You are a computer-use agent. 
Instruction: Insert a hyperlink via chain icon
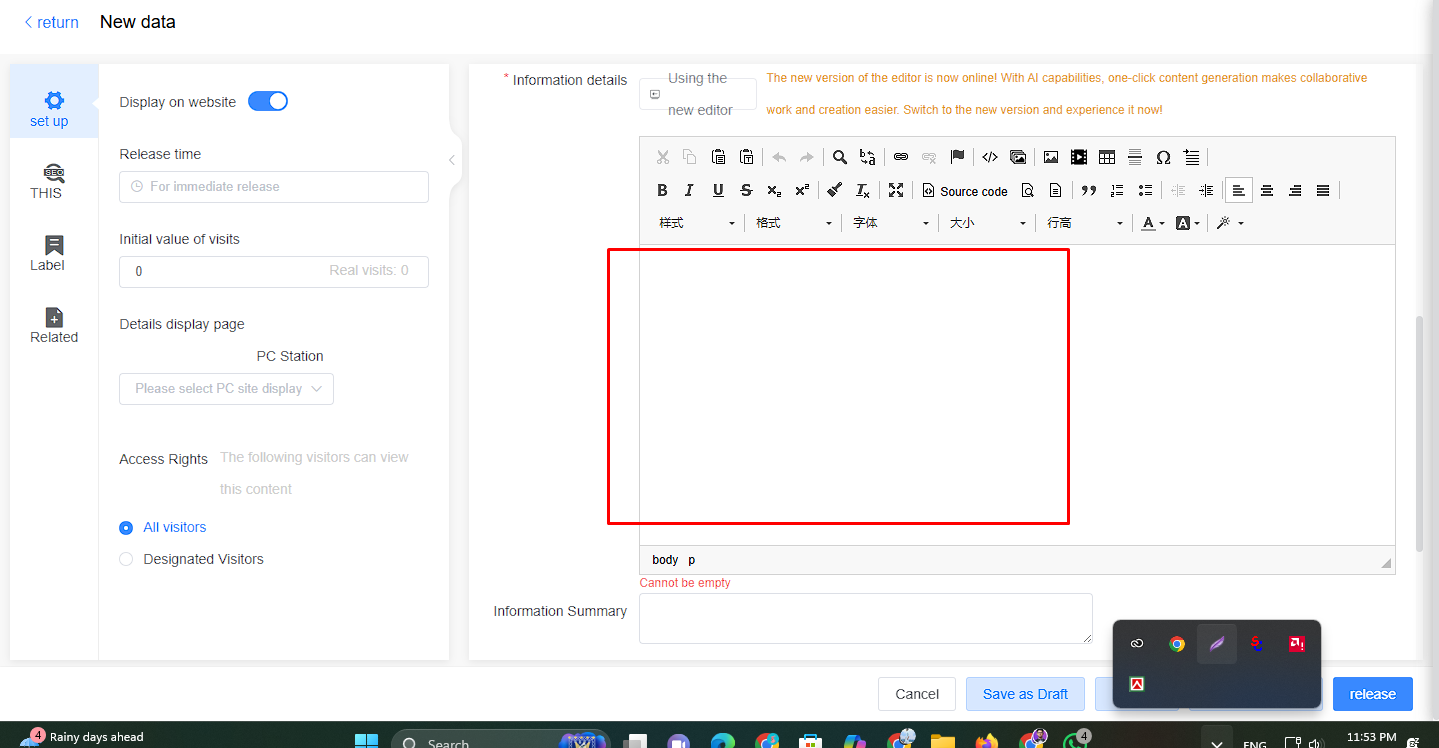[x=901, y=157]
